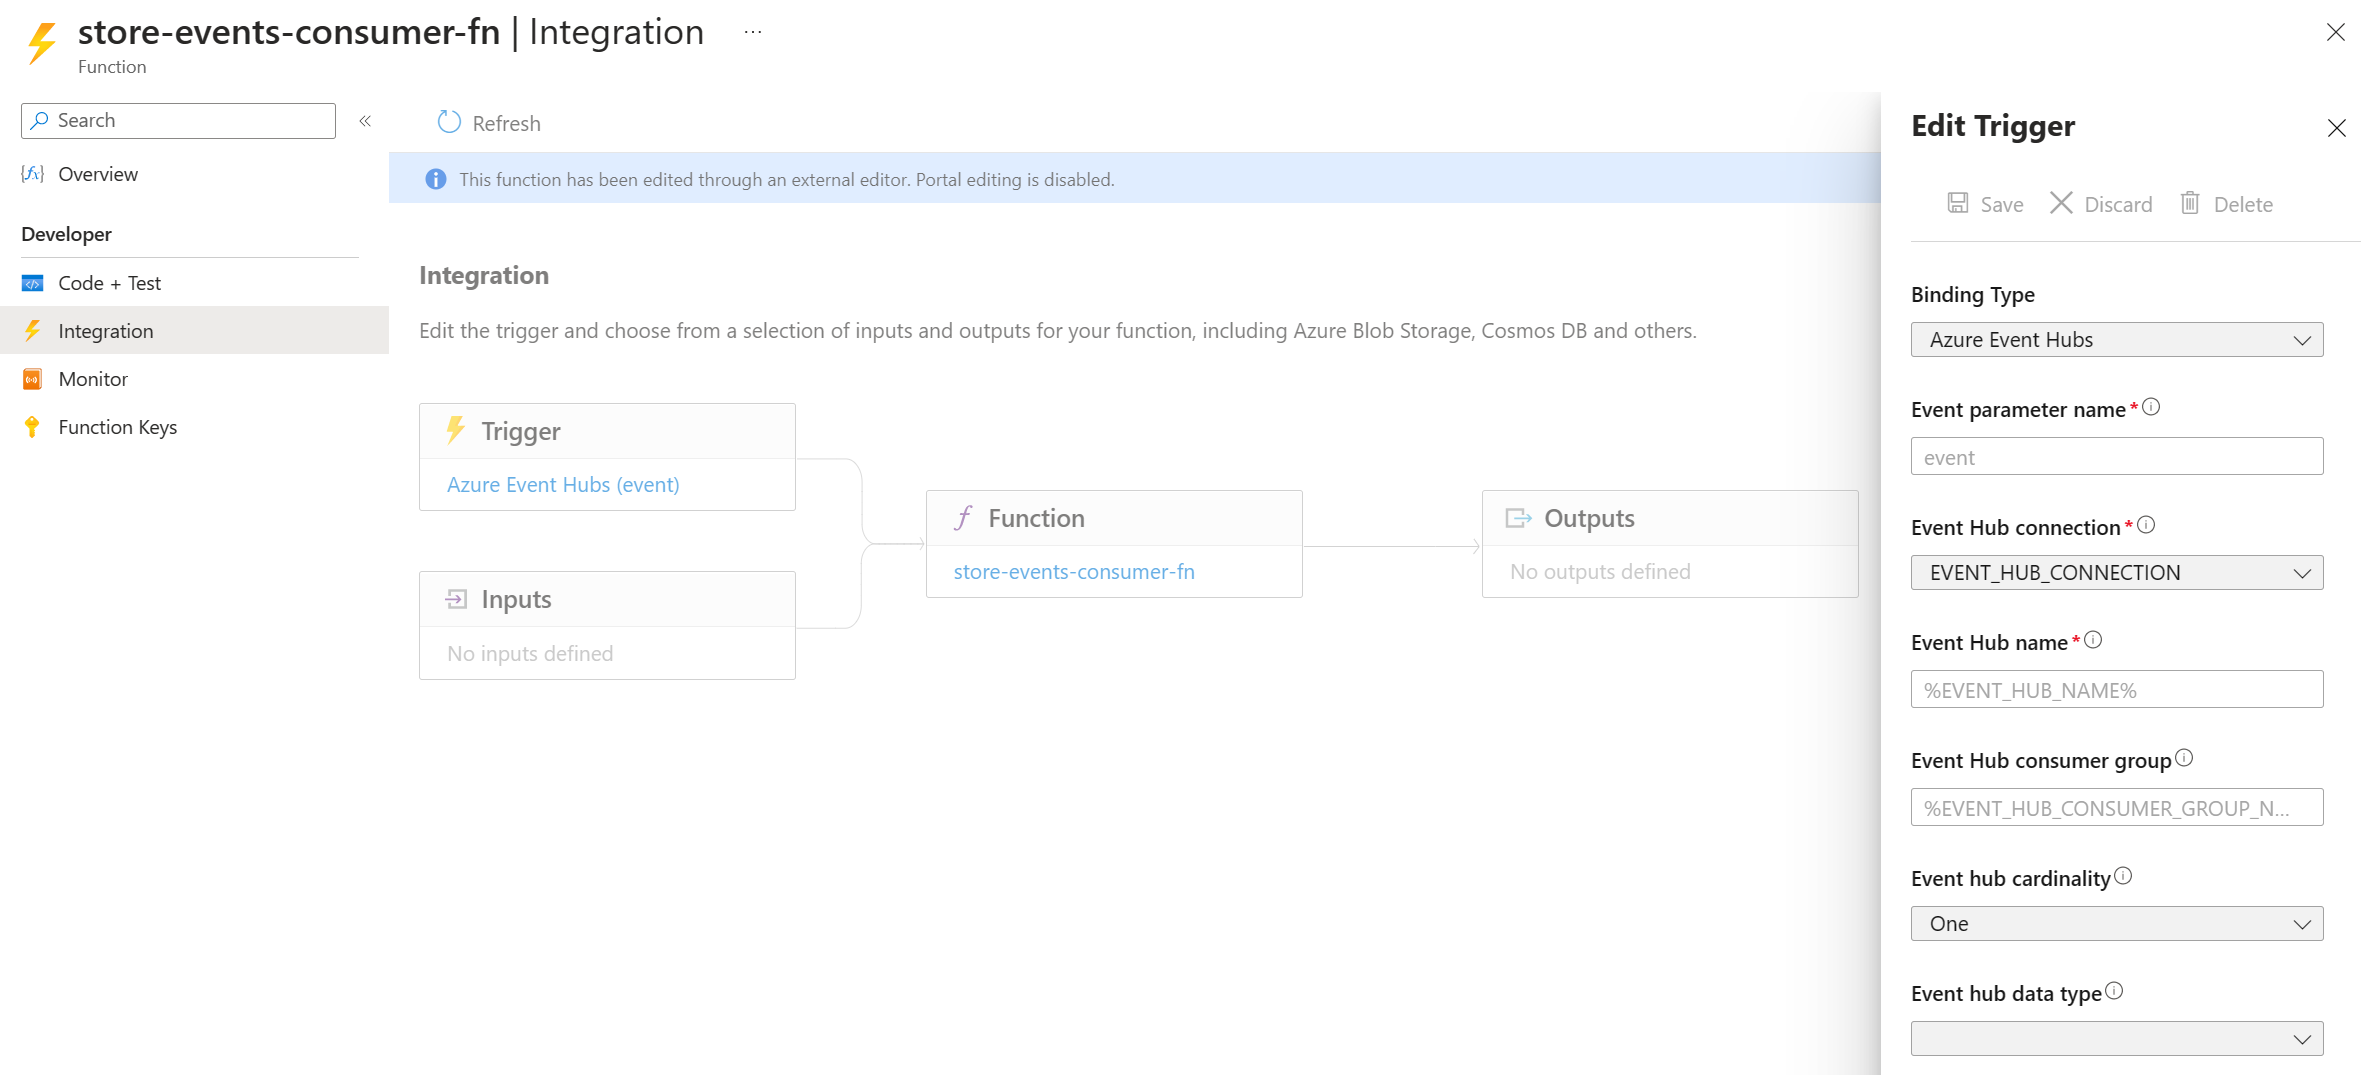This screenshot has width=2380, height=1075.
Task: Expand the Event hub data type dropdown
Action: 2116,1039
